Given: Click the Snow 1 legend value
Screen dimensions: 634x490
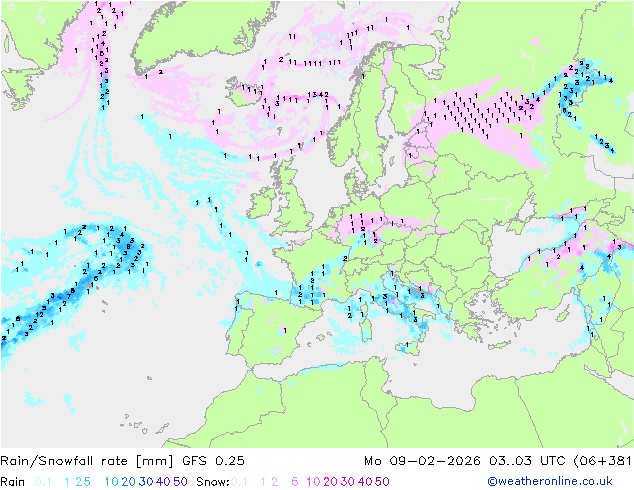Looking at the screenshot, I should coord(263,482).
